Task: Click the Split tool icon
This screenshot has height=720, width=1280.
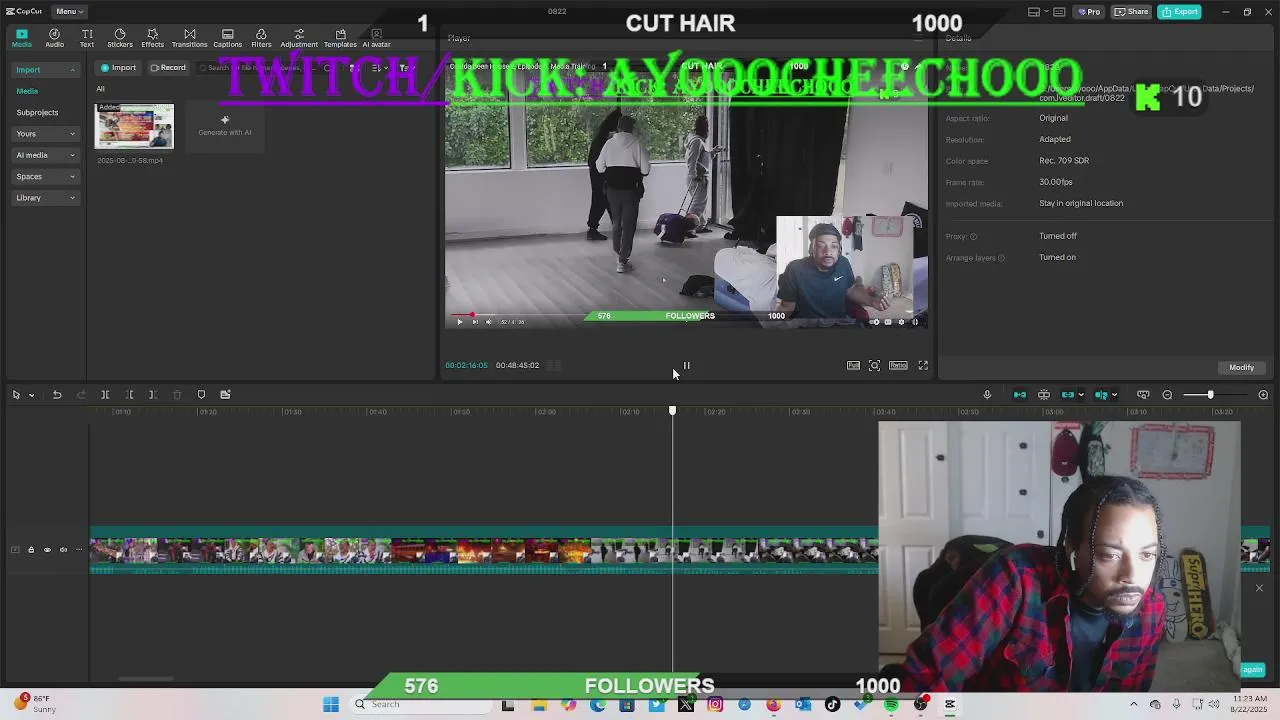Action: click(105, 395)
